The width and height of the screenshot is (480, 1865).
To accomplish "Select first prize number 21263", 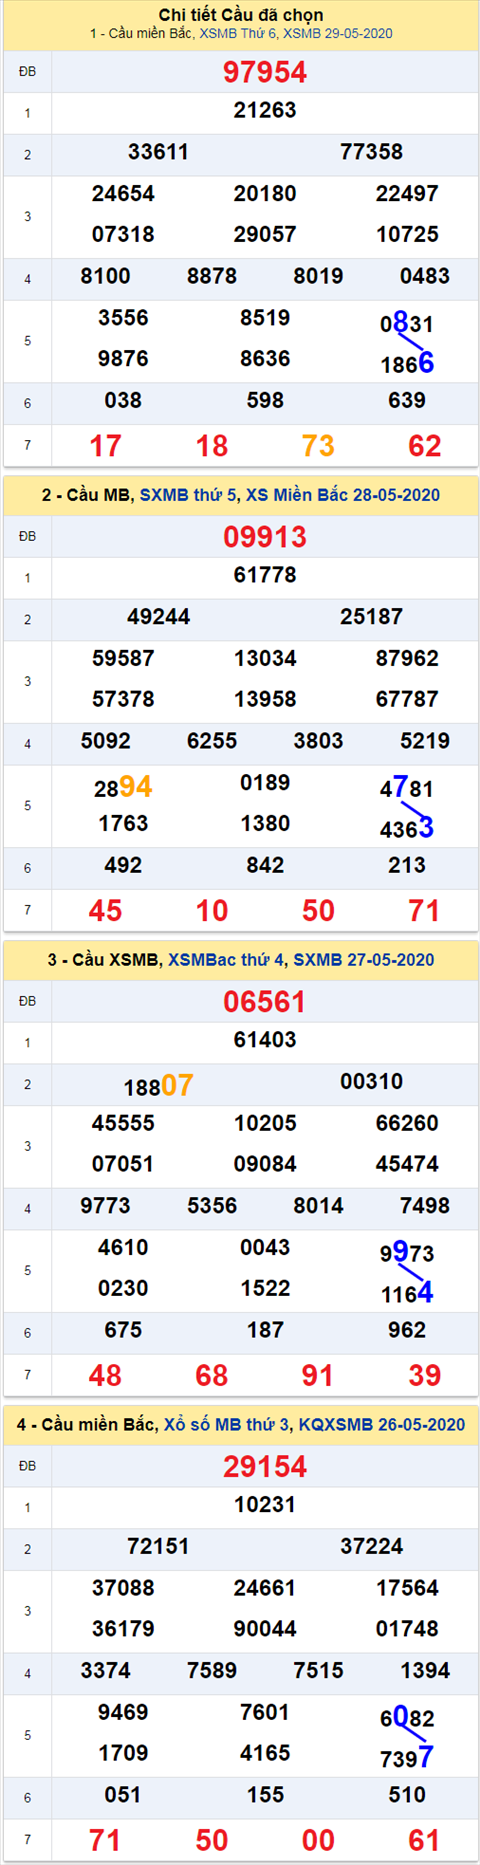I will coord(265,111).
